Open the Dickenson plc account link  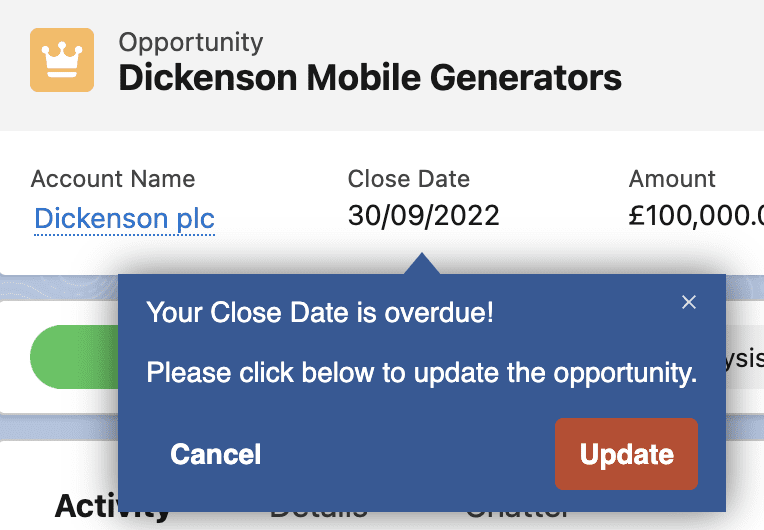[x=124, y=218]
